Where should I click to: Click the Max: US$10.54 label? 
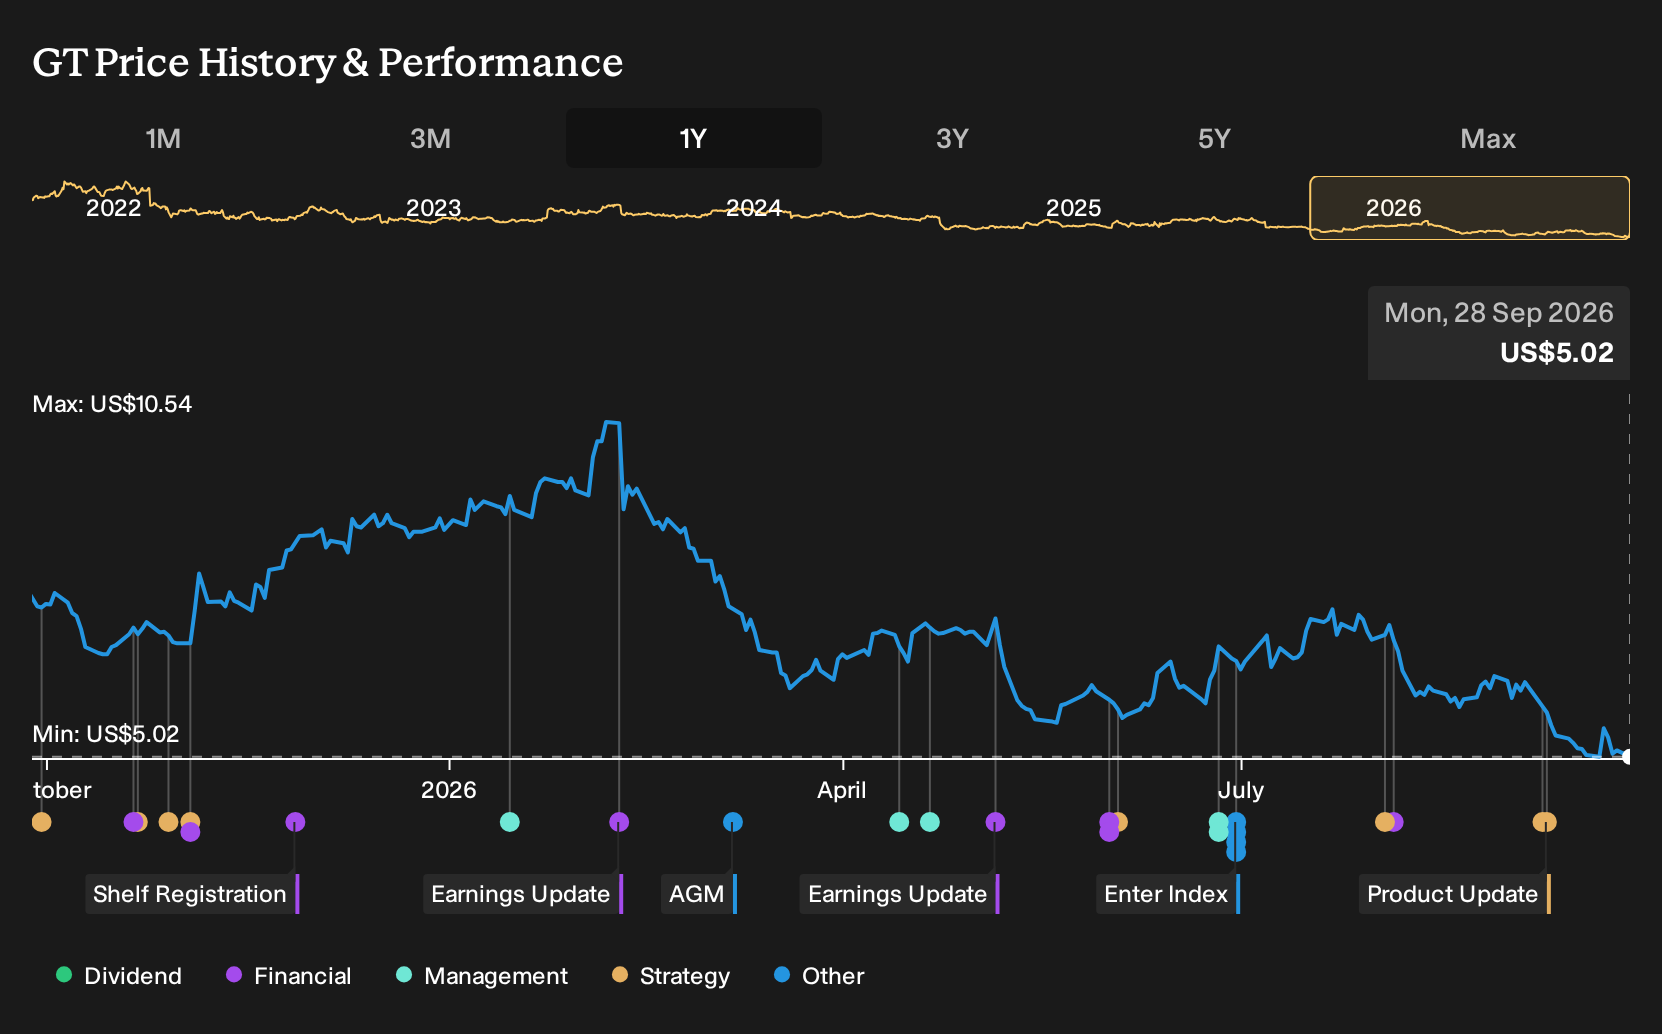tap(112, 404)
